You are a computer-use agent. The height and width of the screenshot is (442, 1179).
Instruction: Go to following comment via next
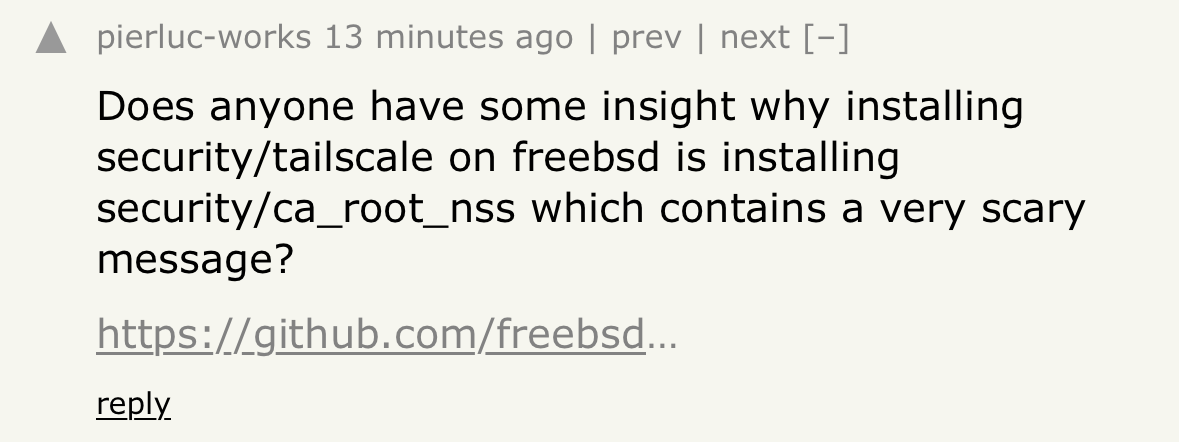pyautogui.click(x=755, y=38)
